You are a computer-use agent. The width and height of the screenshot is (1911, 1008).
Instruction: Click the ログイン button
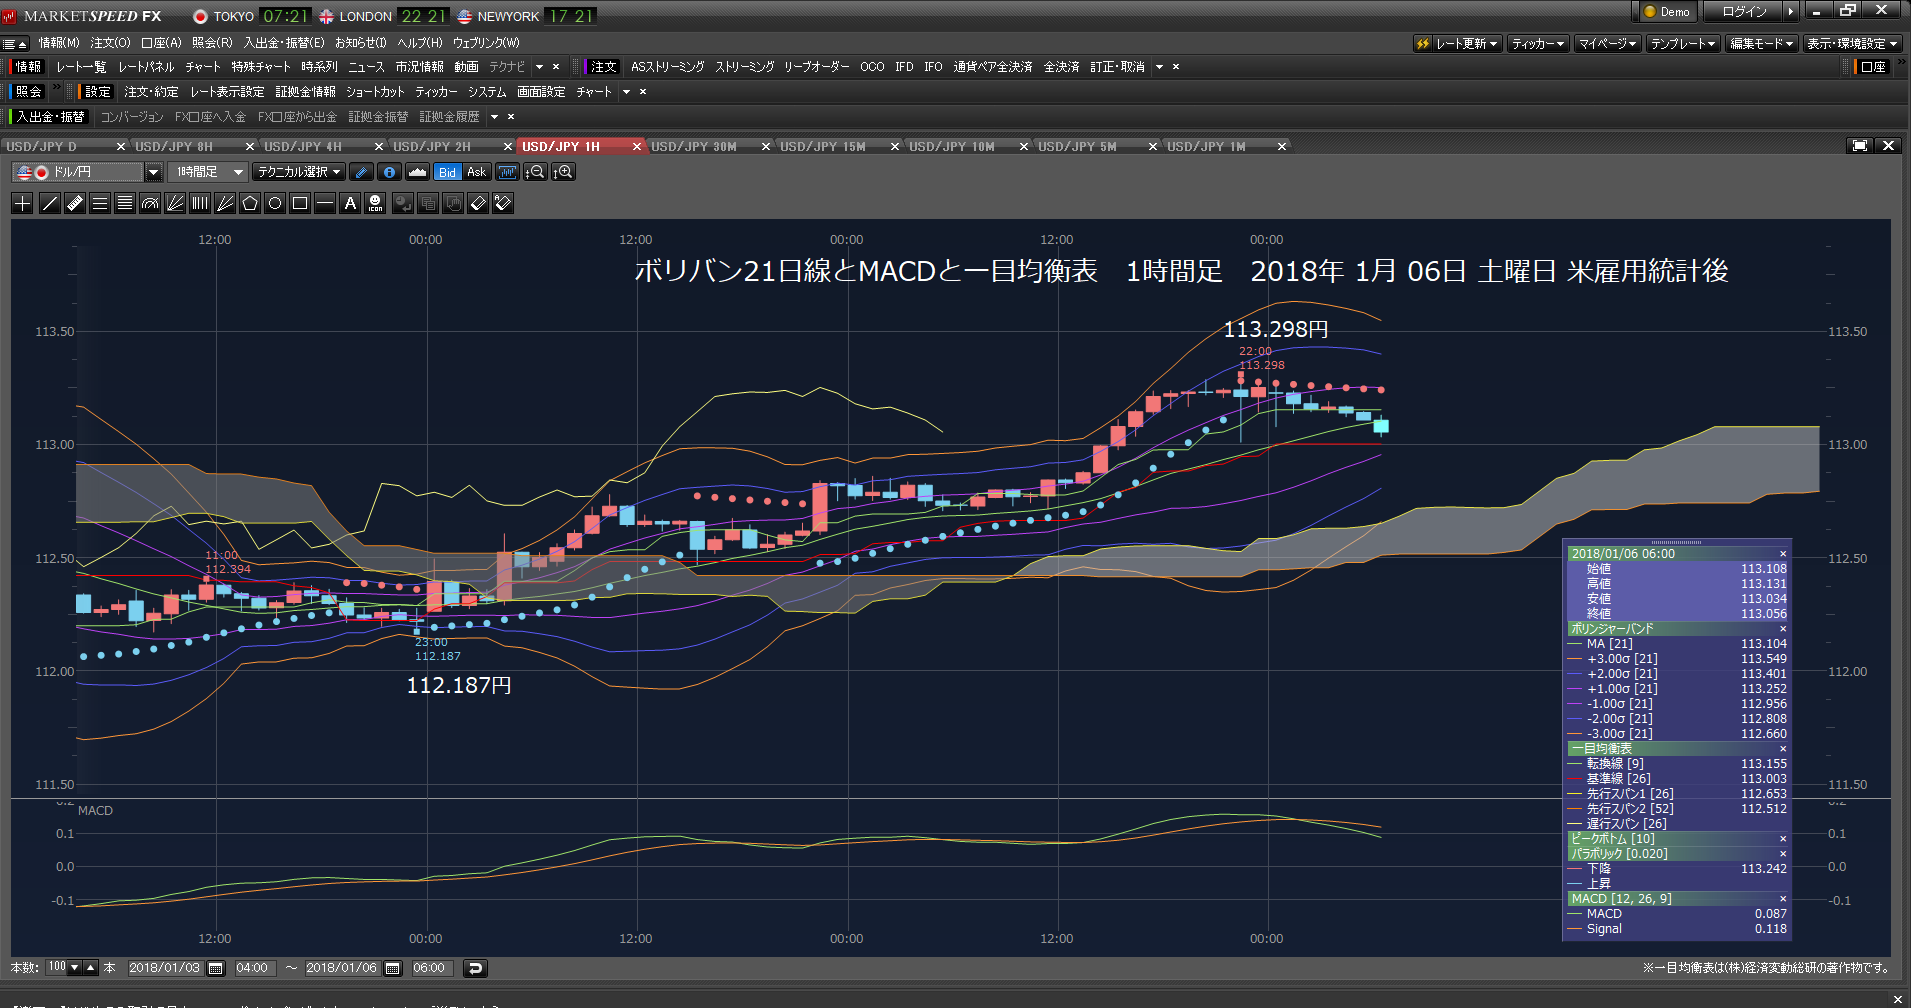(1744, 12)
